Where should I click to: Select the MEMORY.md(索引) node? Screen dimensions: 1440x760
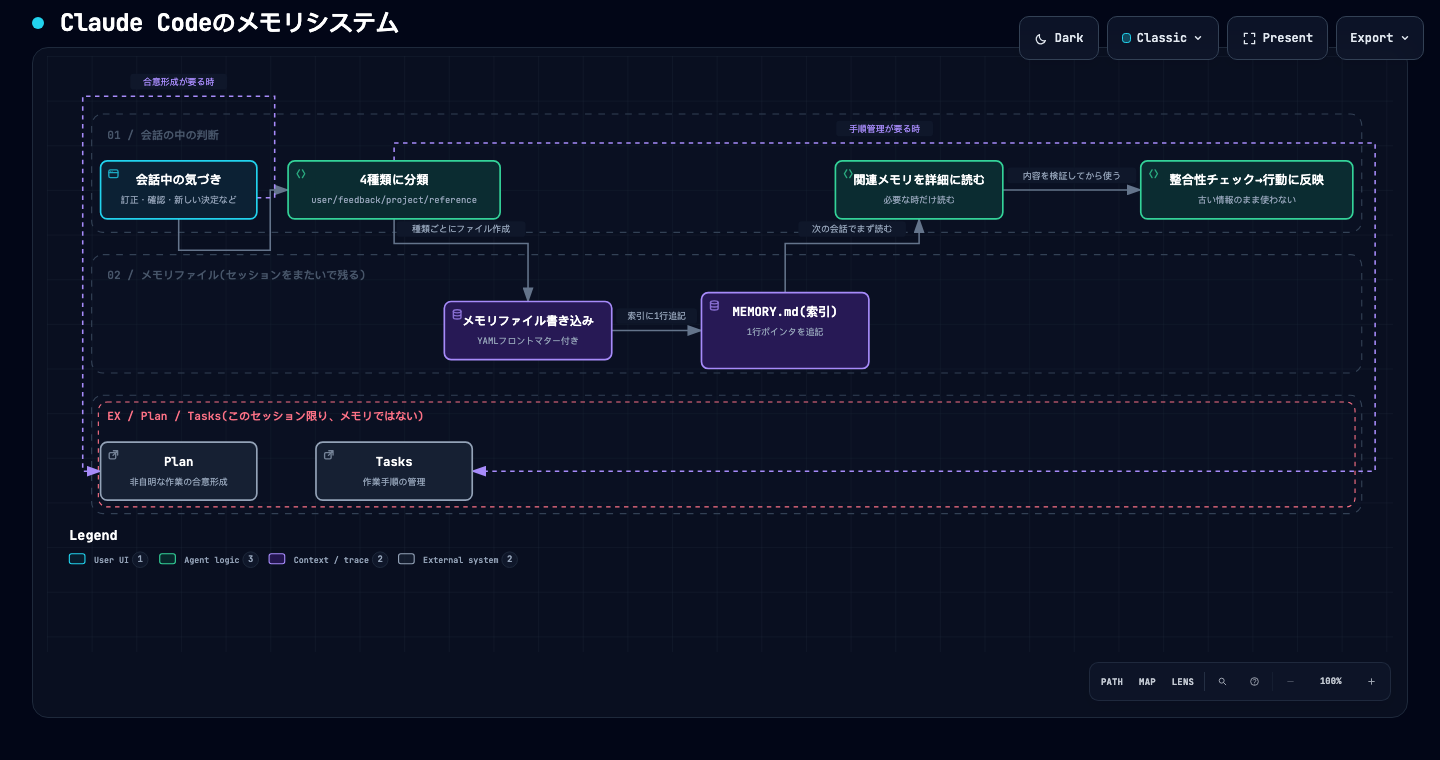pos(785,330)
